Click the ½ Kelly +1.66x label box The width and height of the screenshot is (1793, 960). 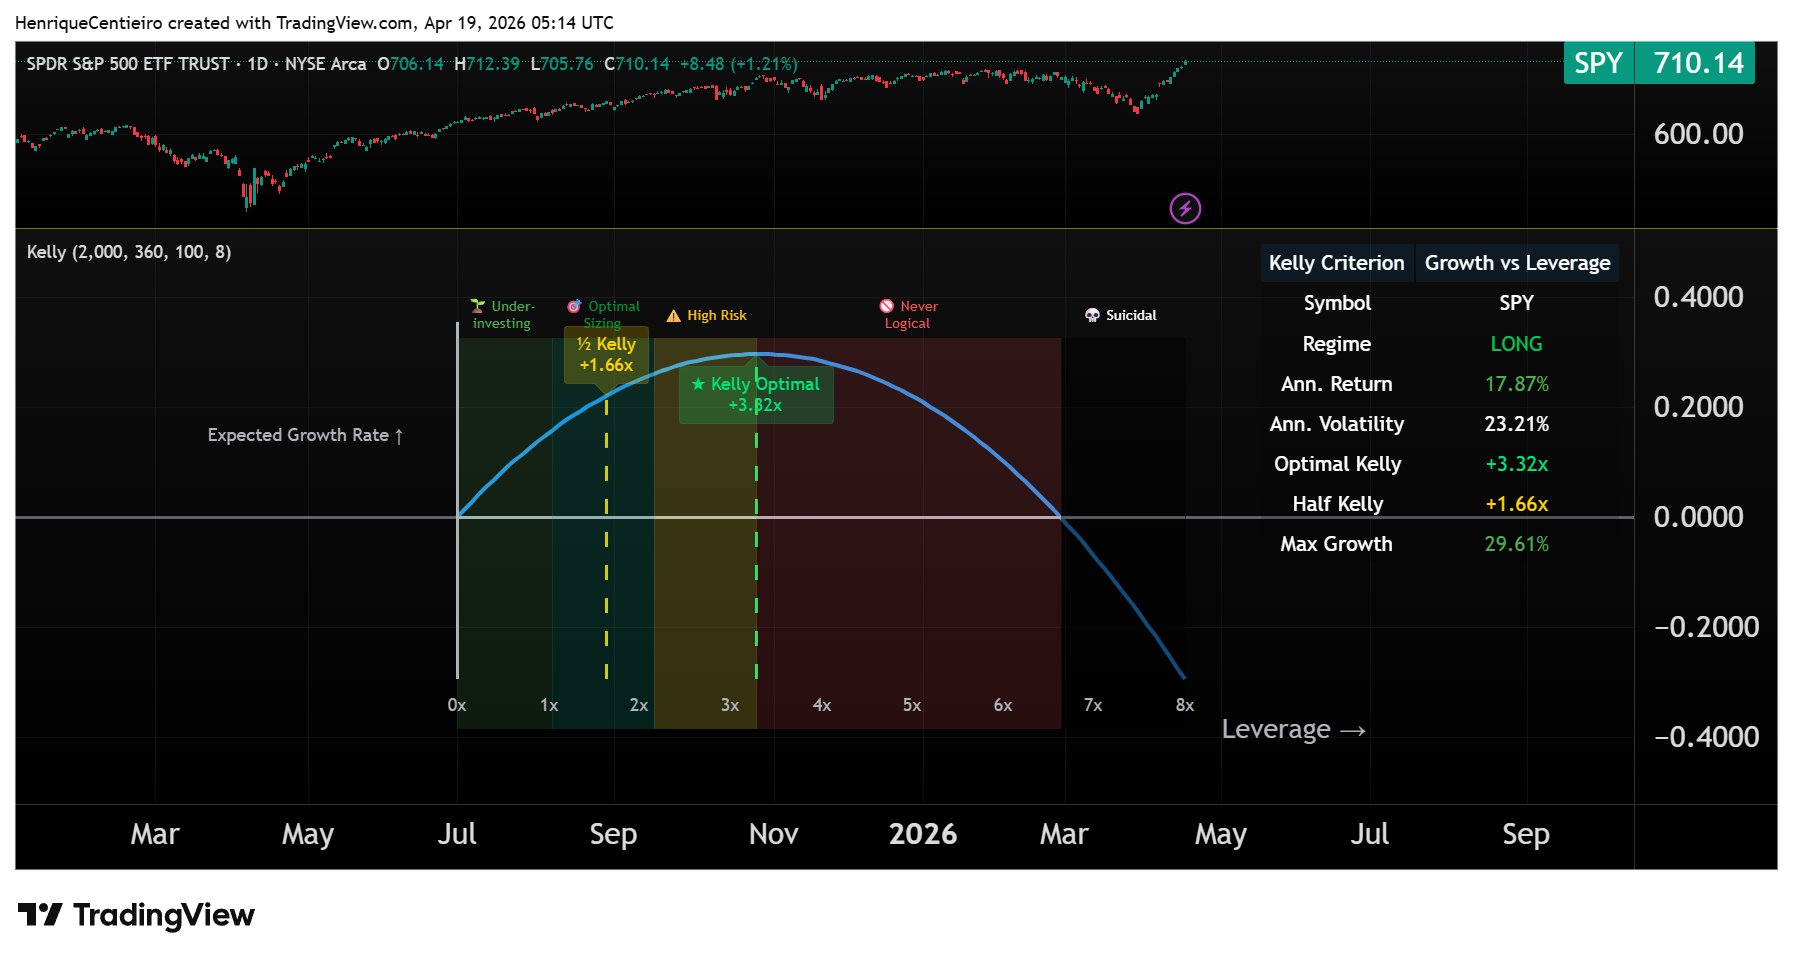coord(606,355)
